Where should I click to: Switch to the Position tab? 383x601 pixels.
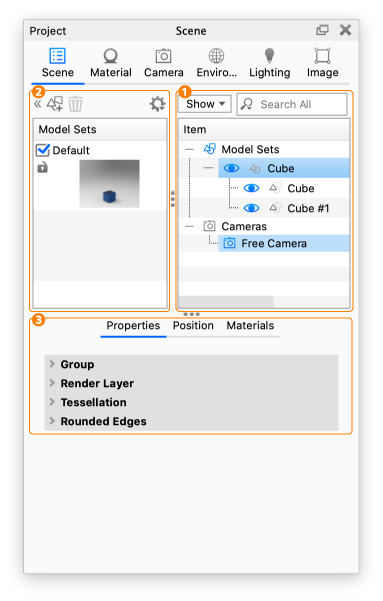[193, 325]
